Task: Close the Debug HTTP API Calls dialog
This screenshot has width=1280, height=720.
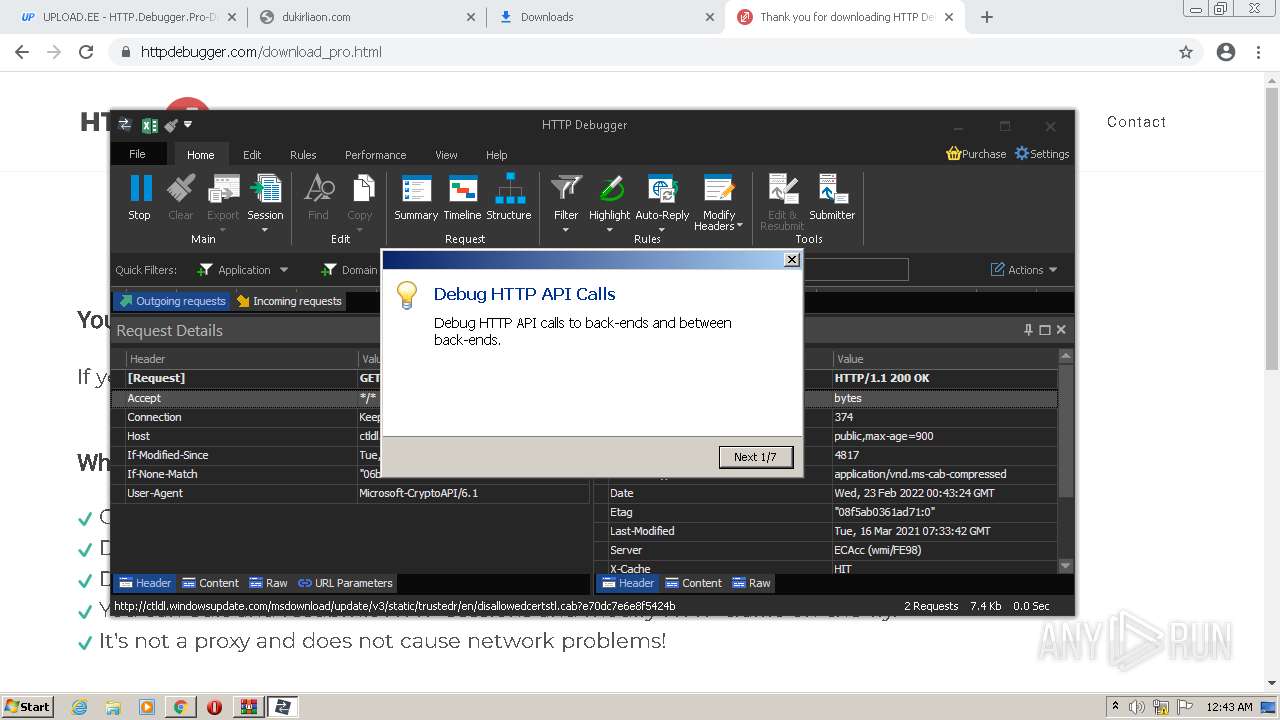Action: click(x=791, y=260)
